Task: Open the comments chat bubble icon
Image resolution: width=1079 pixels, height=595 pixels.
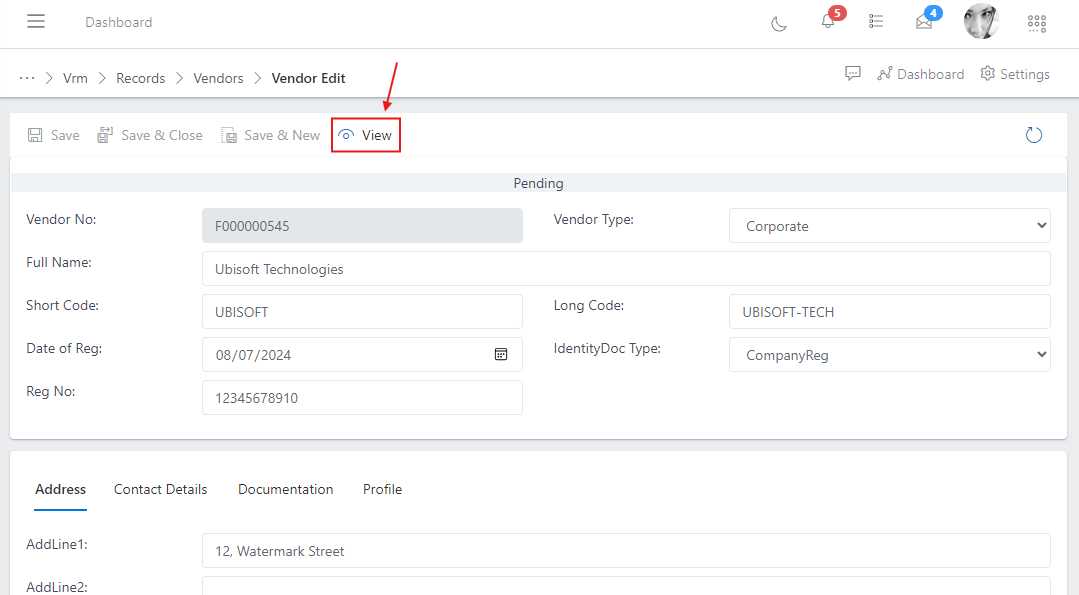Action: [x=853, y=73]
